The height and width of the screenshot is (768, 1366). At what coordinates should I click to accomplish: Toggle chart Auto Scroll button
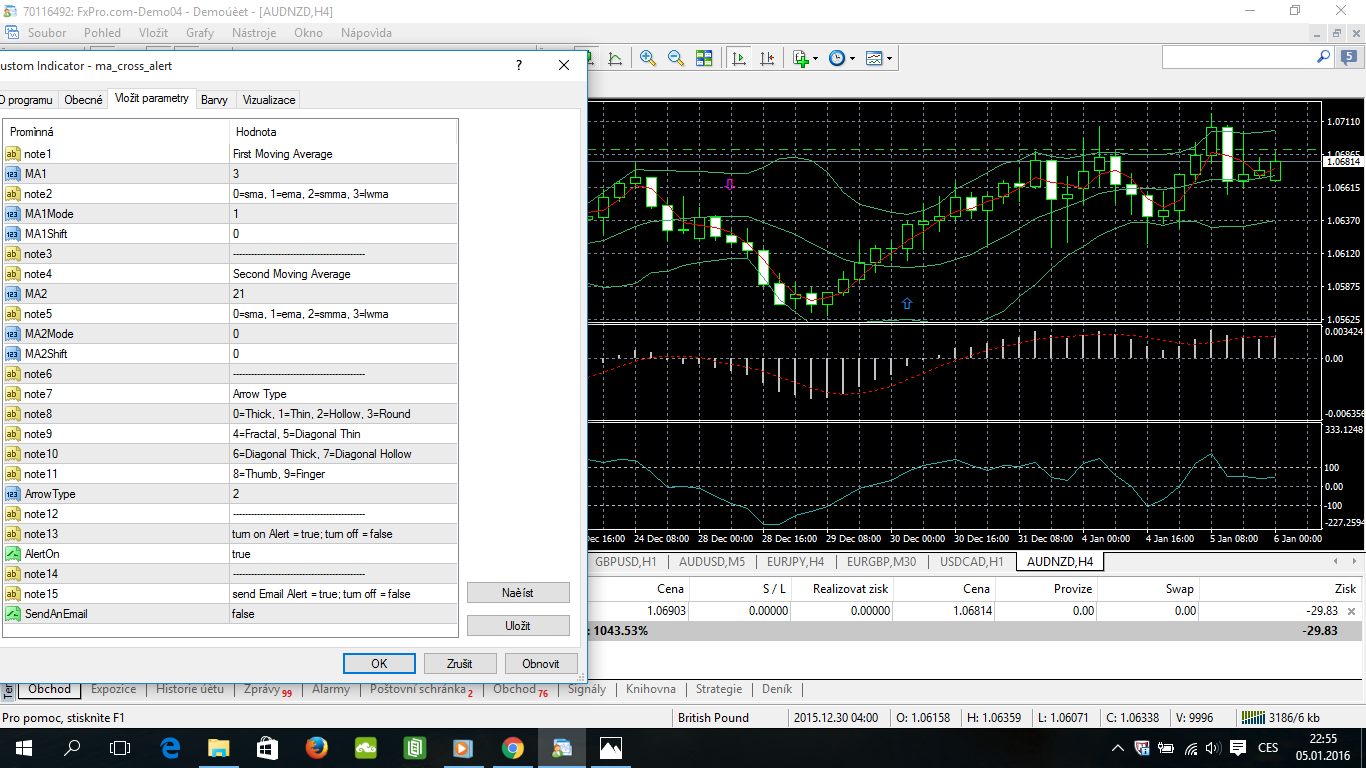739,59
